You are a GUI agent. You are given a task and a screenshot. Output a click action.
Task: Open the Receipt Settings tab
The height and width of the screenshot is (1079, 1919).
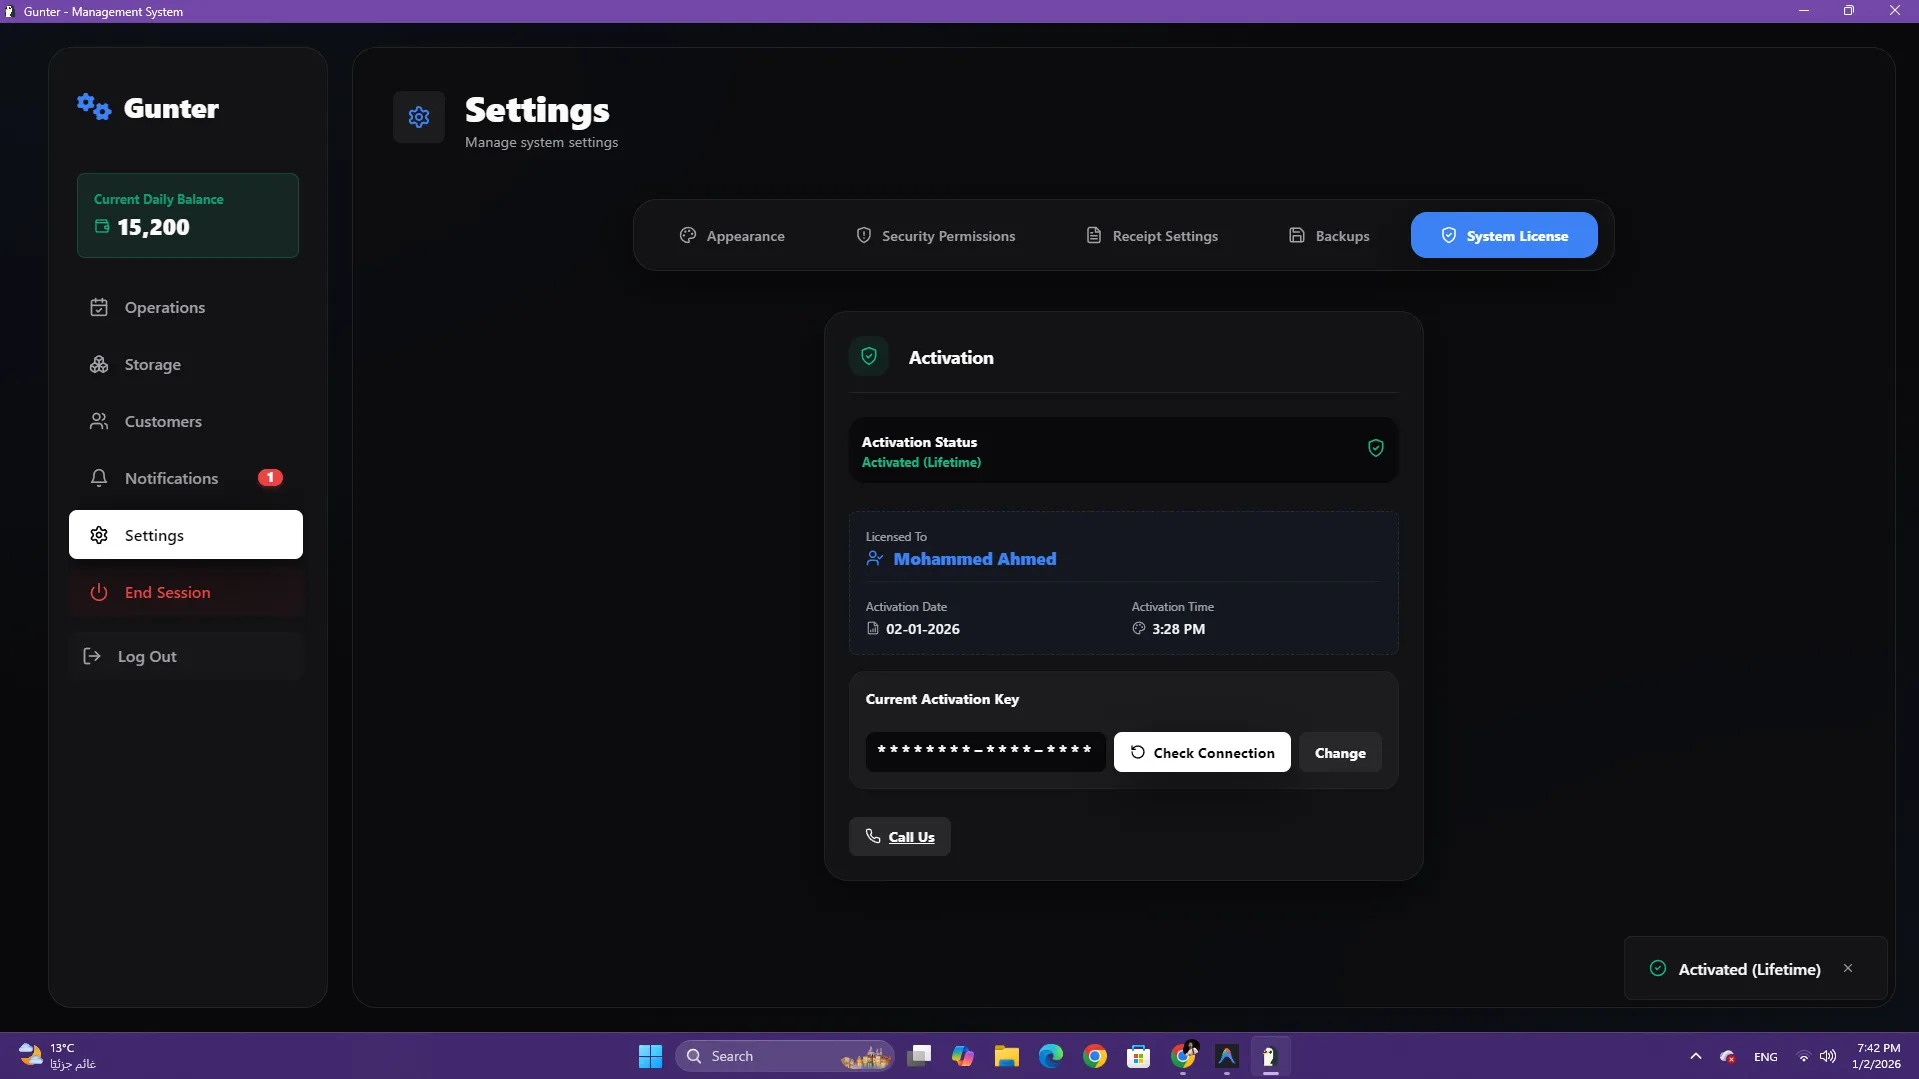point(1152,236)
